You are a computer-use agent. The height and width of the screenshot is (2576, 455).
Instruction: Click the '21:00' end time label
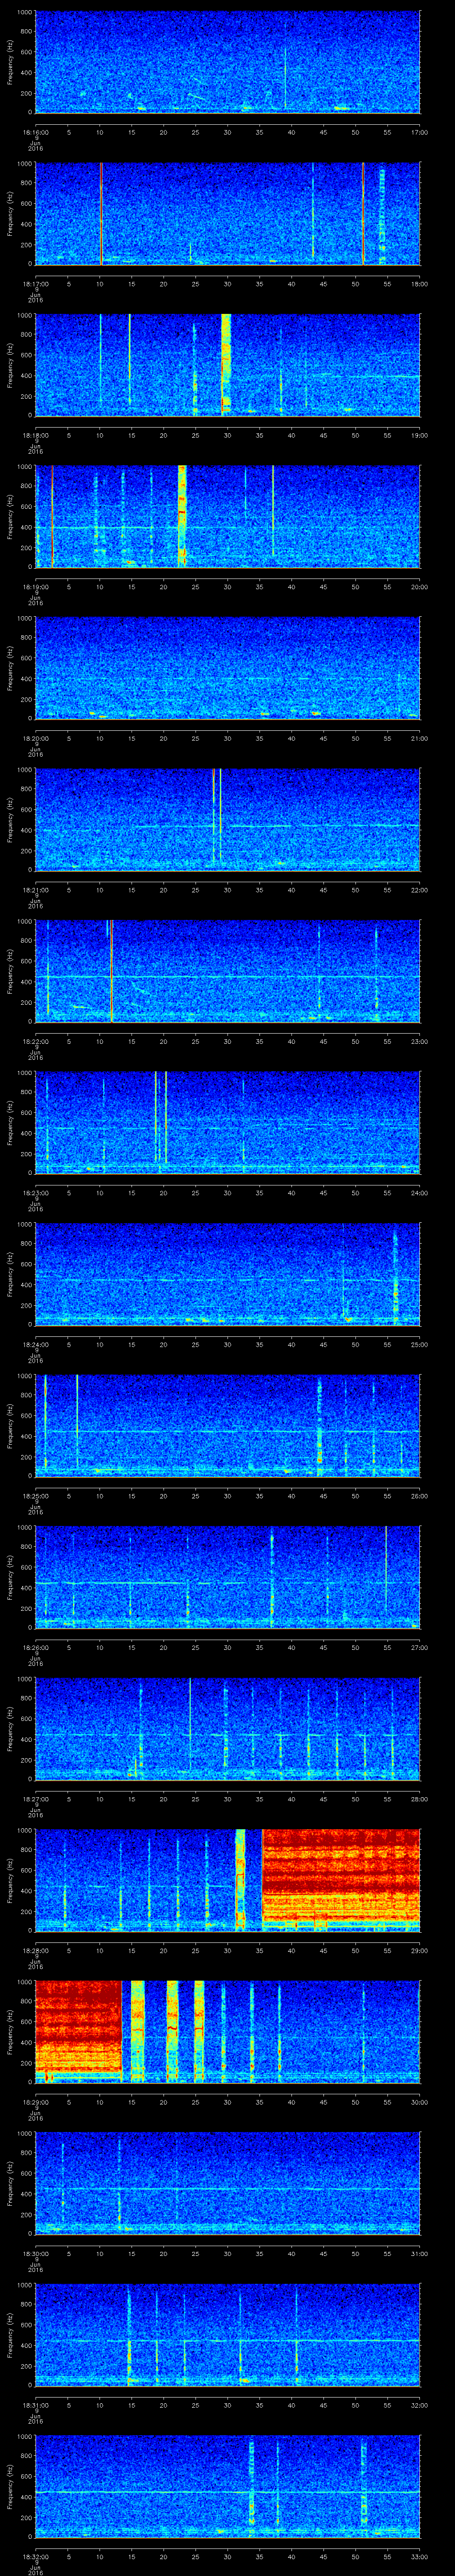pyautogui.click(x=419, y=738)
